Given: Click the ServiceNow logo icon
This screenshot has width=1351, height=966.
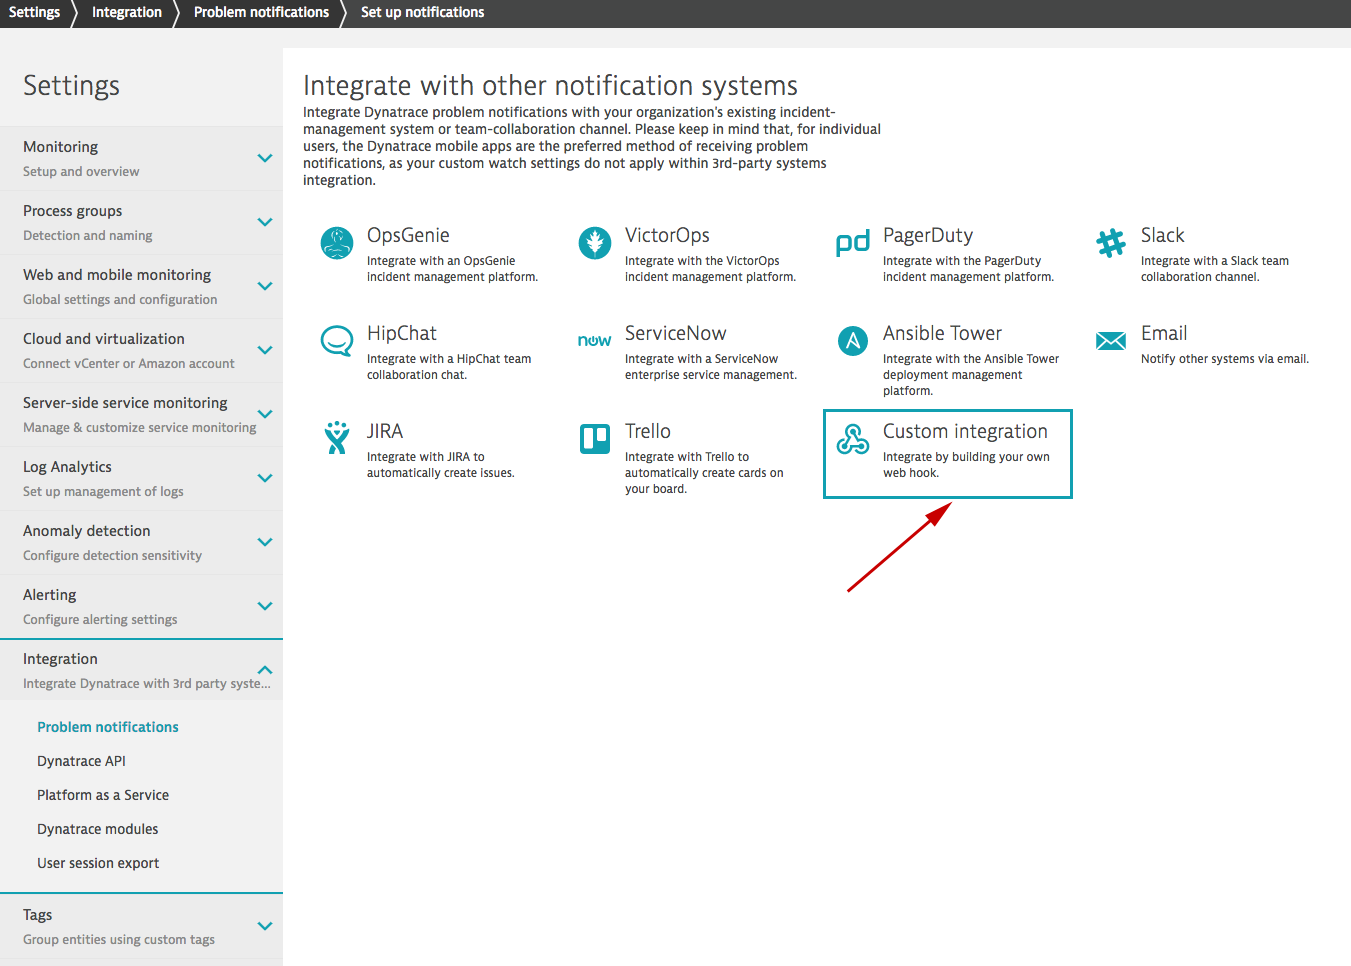Looking at the screenshot, I should pos(595,341).
